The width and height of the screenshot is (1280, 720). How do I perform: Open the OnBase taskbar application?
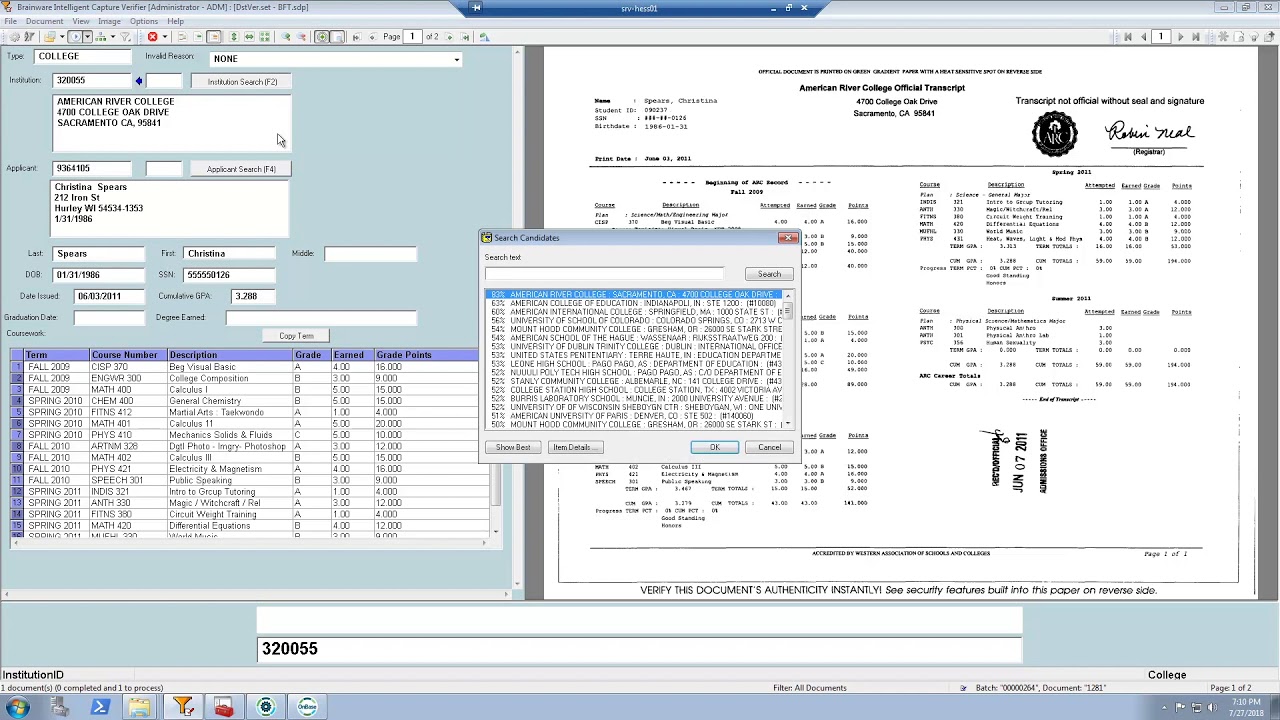(307, 708)
